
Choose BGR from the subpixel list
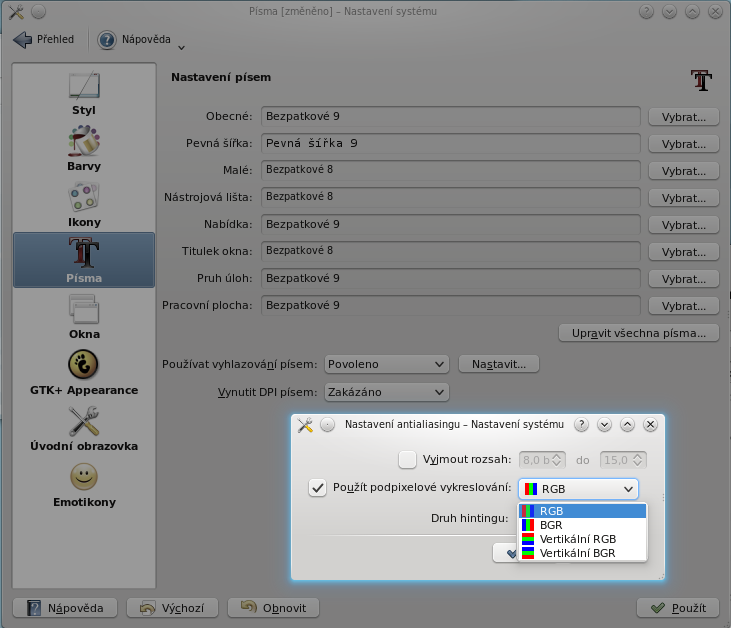(x=583, y=525)
